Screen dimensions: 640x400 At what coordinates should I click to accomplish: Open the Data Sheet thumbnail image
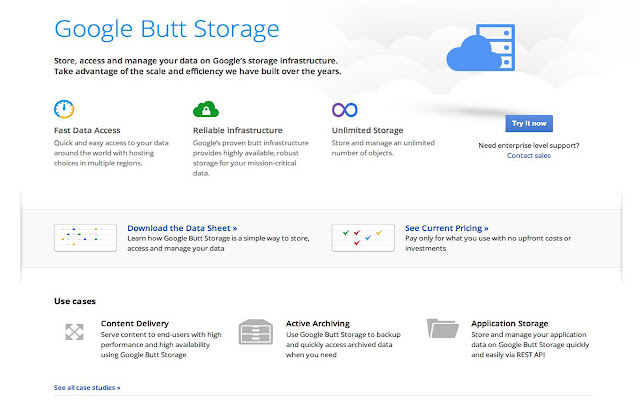coord(85,238)
